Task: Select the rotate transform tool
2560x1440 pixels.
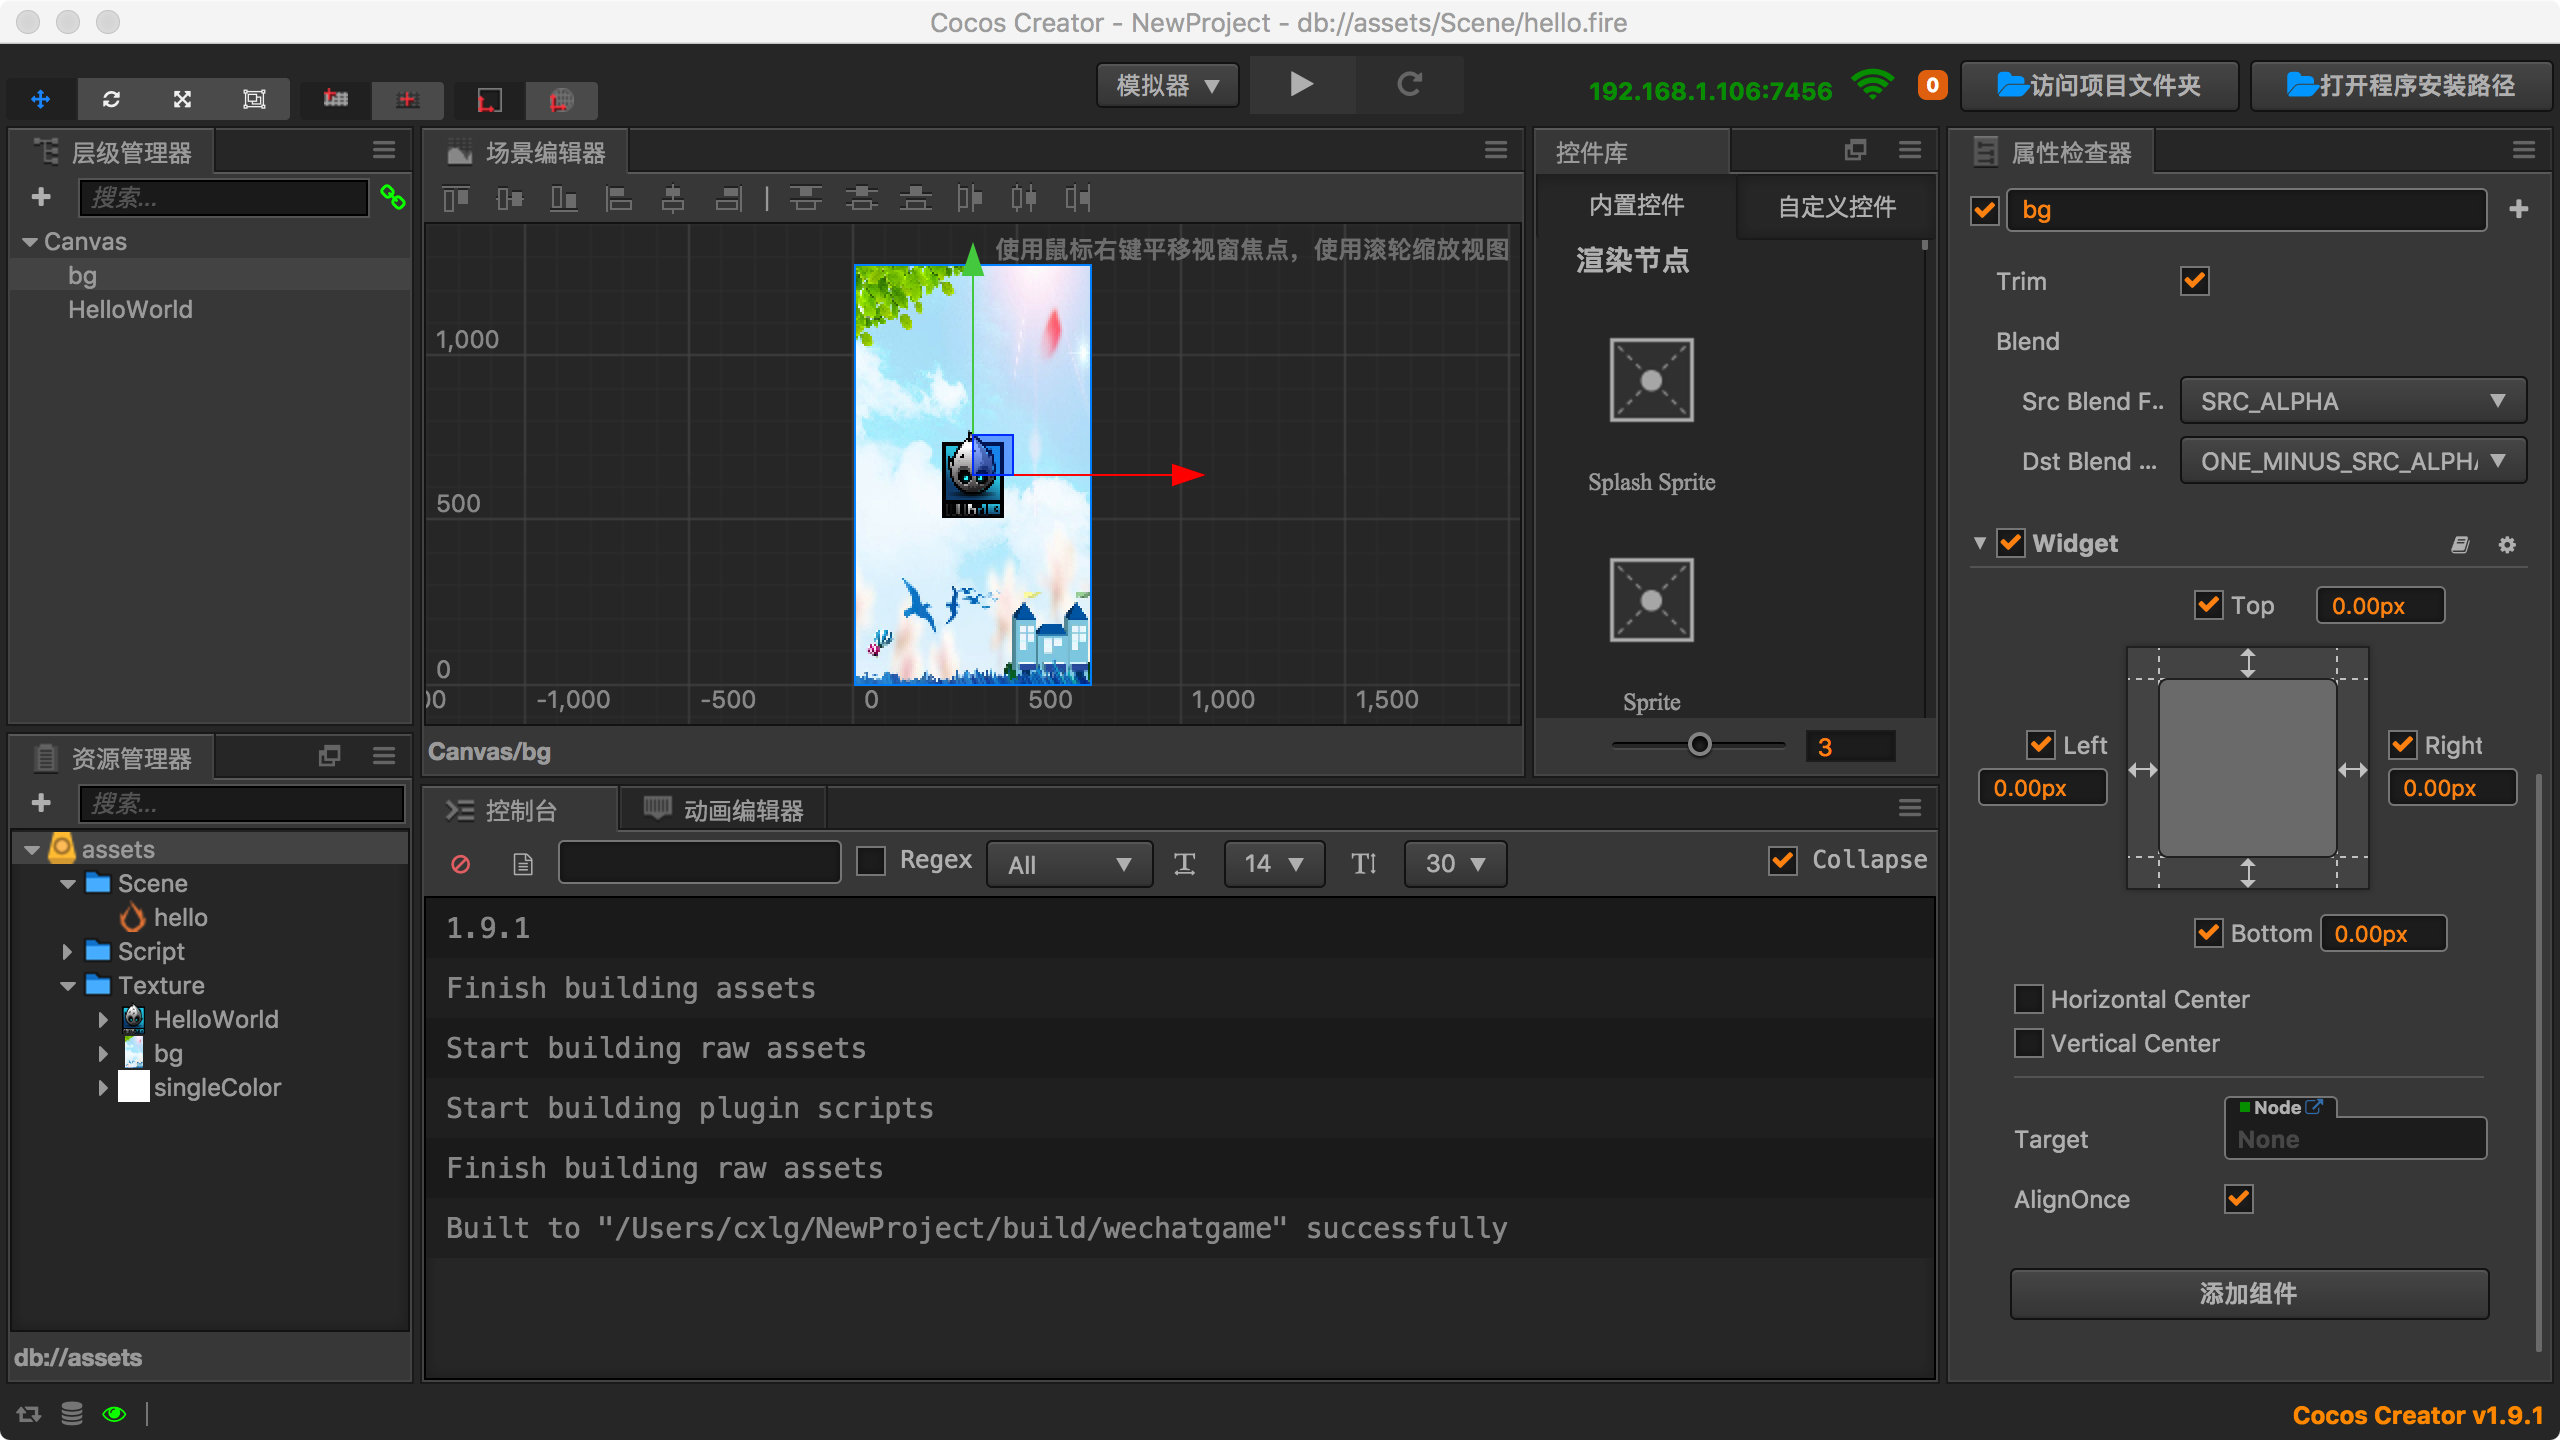Action: 111,99
